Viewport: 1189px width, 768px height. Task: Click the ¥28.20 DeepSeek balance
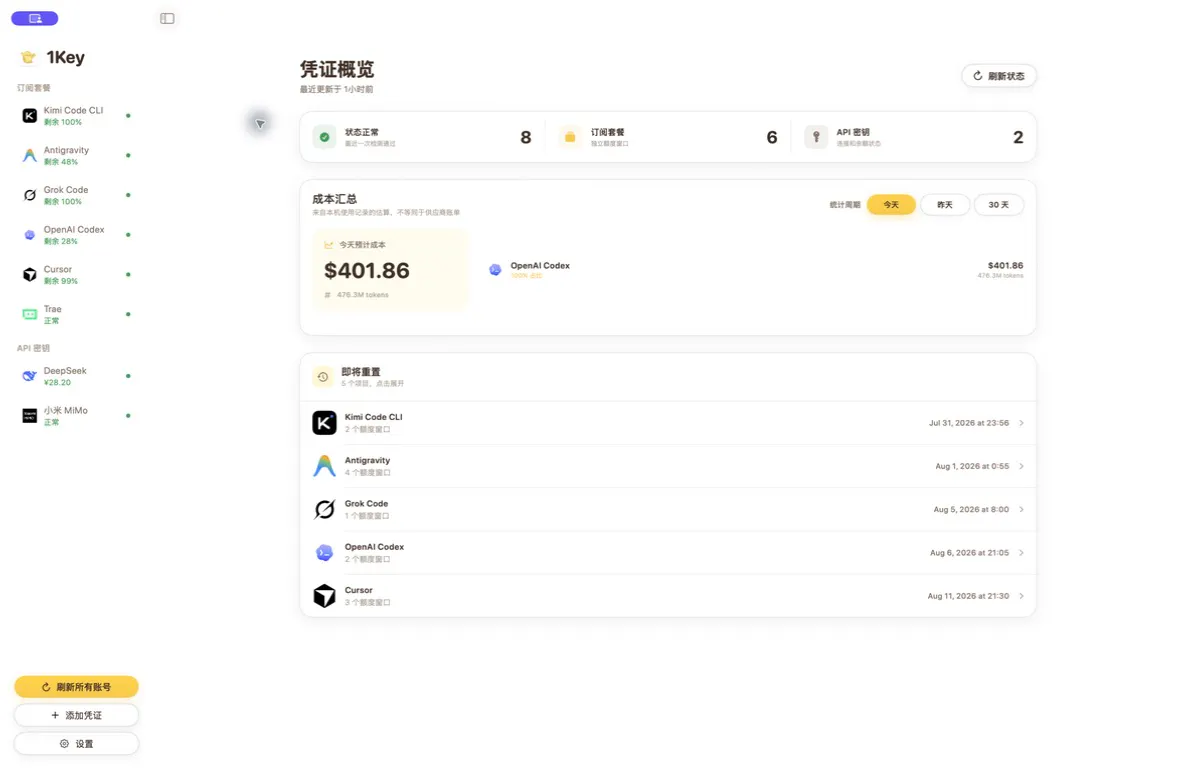[x=57, y=383]
